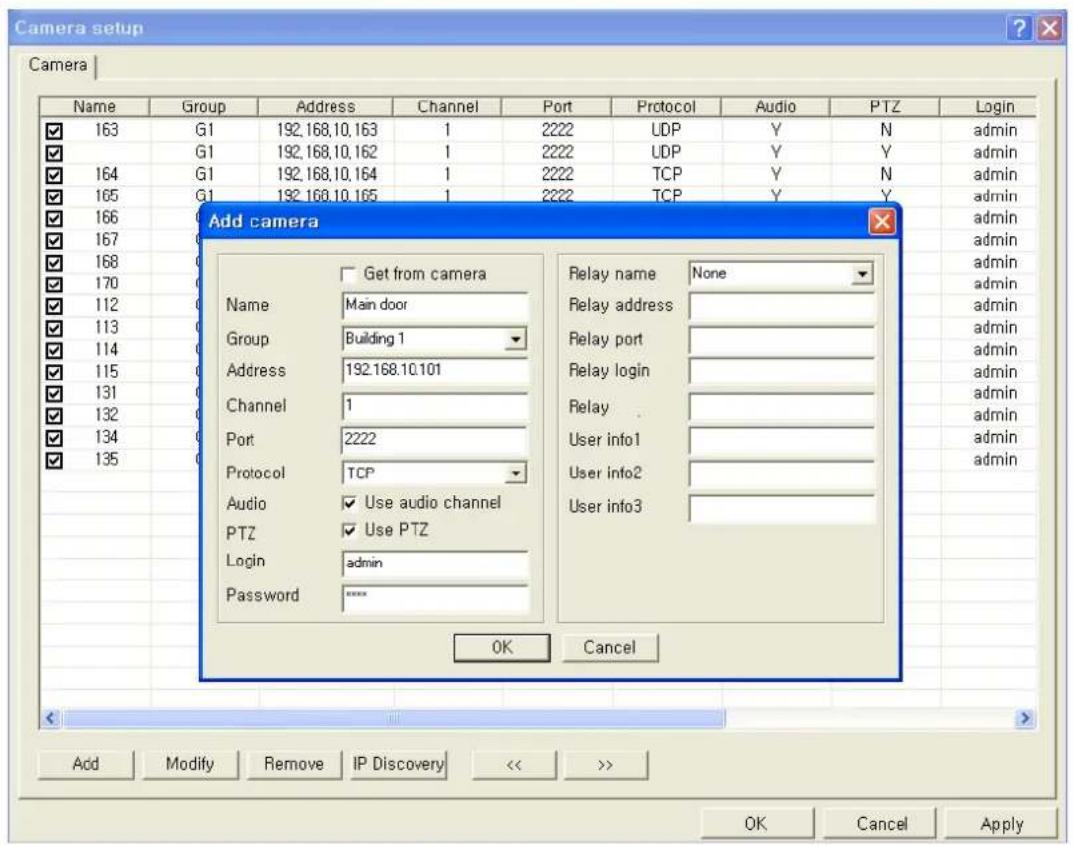Screen dimensions: 1073x845
Task: Click OK in Camera setup window
Action: pyautogui.click(x=756, y=824)
